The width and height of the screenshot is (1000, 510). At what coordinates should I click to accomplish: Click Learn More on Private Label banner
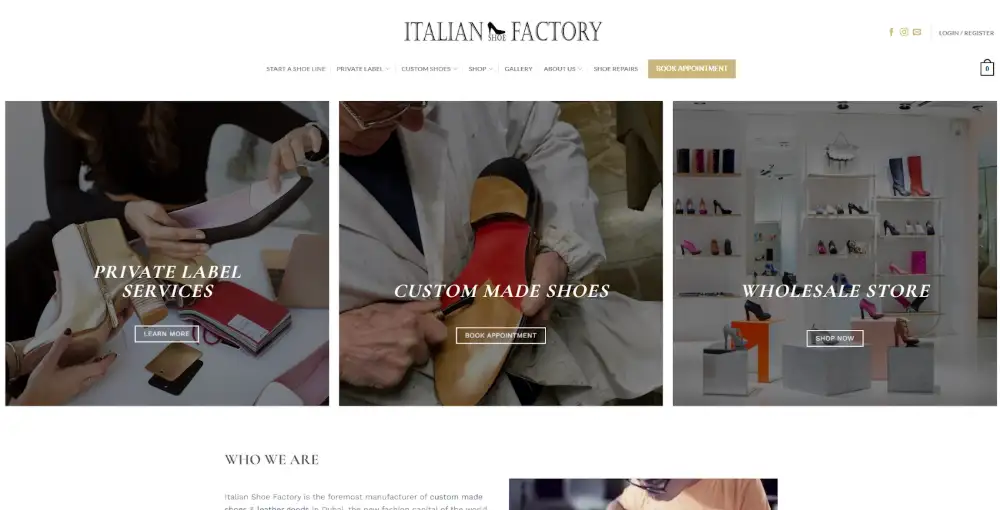(x=166, y=333)
